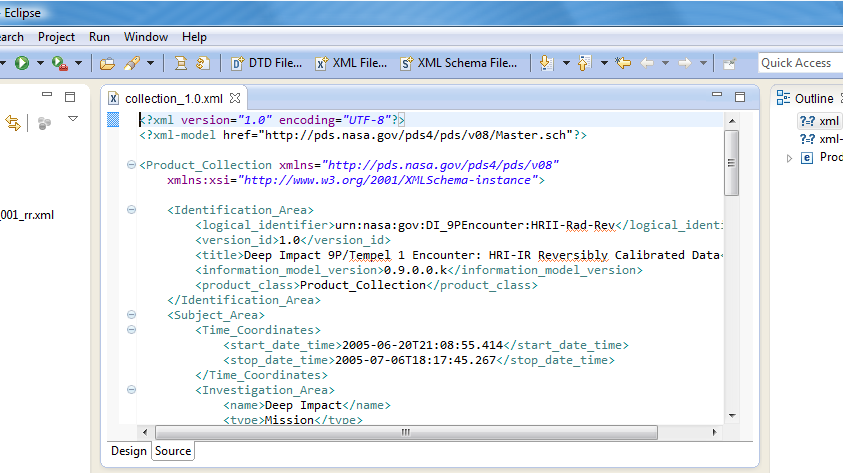Select the 001_rr.xml file
The height and width of the screenshot is (473, 843).
coord(27,215)
